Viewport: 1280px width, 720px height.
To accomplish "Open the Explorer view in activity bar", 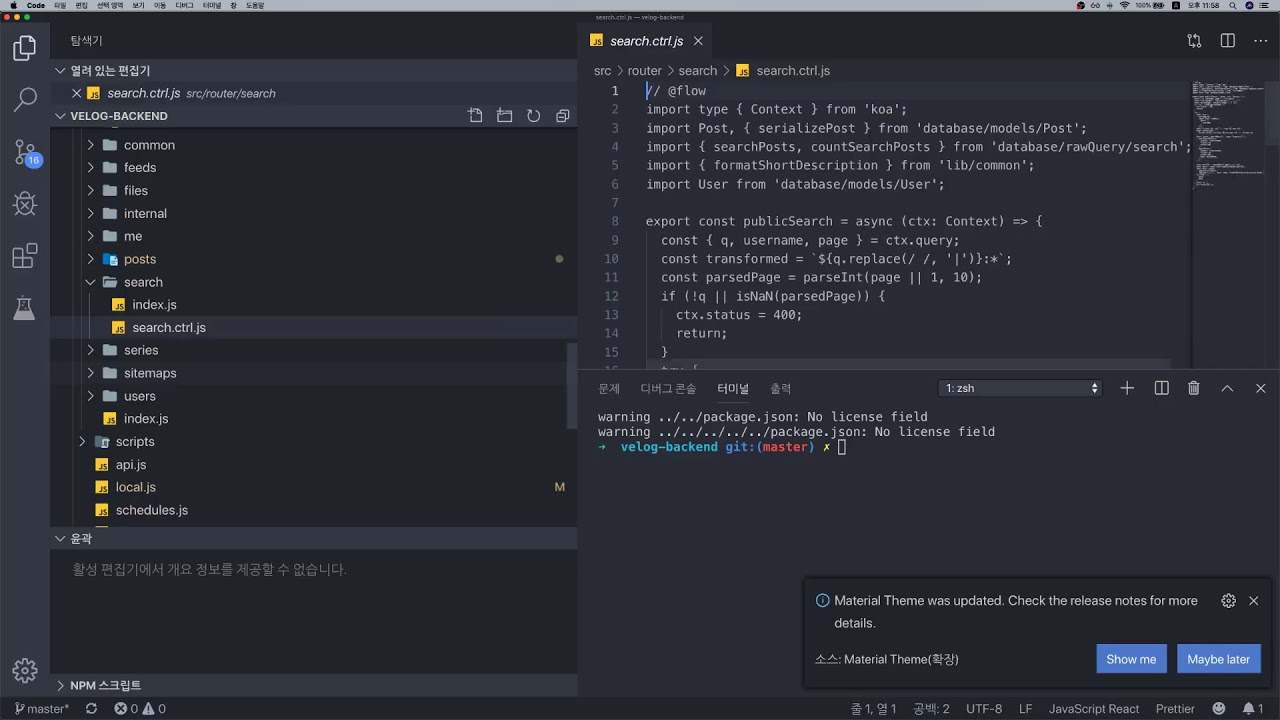I will pyautogui.click(x=25, y=48).
